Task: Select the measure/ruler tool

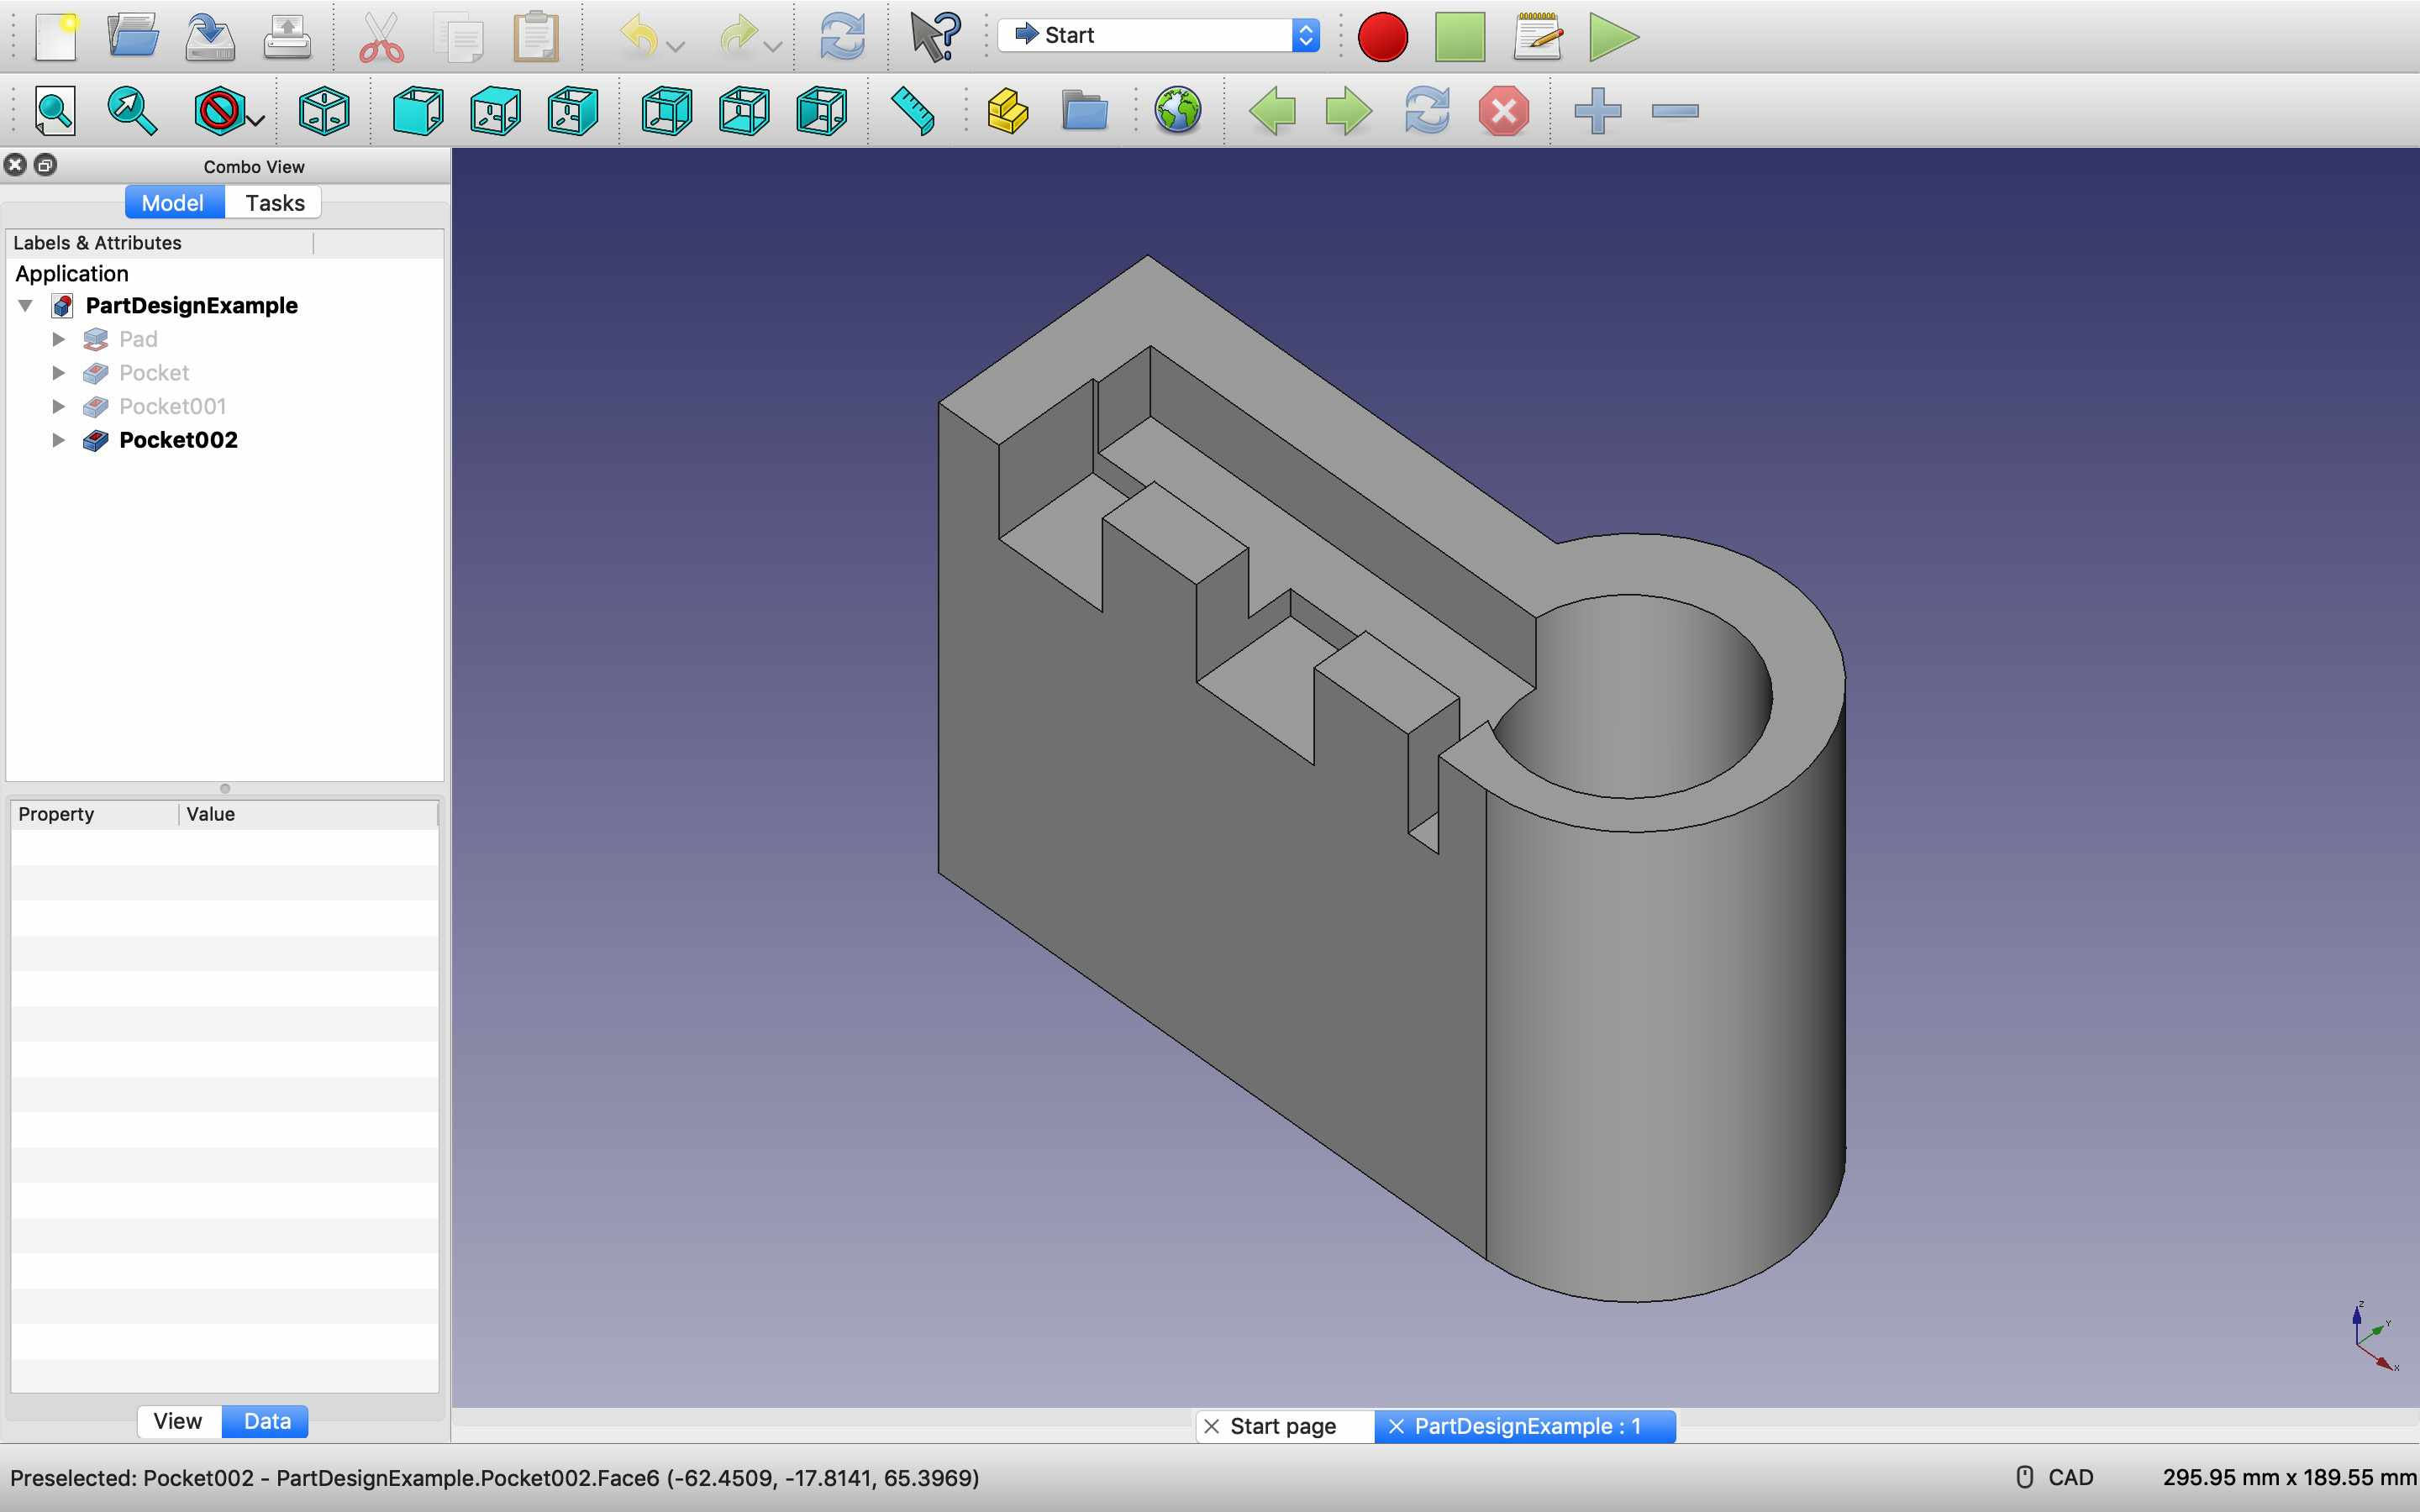Action: click(x=915, y=110)
